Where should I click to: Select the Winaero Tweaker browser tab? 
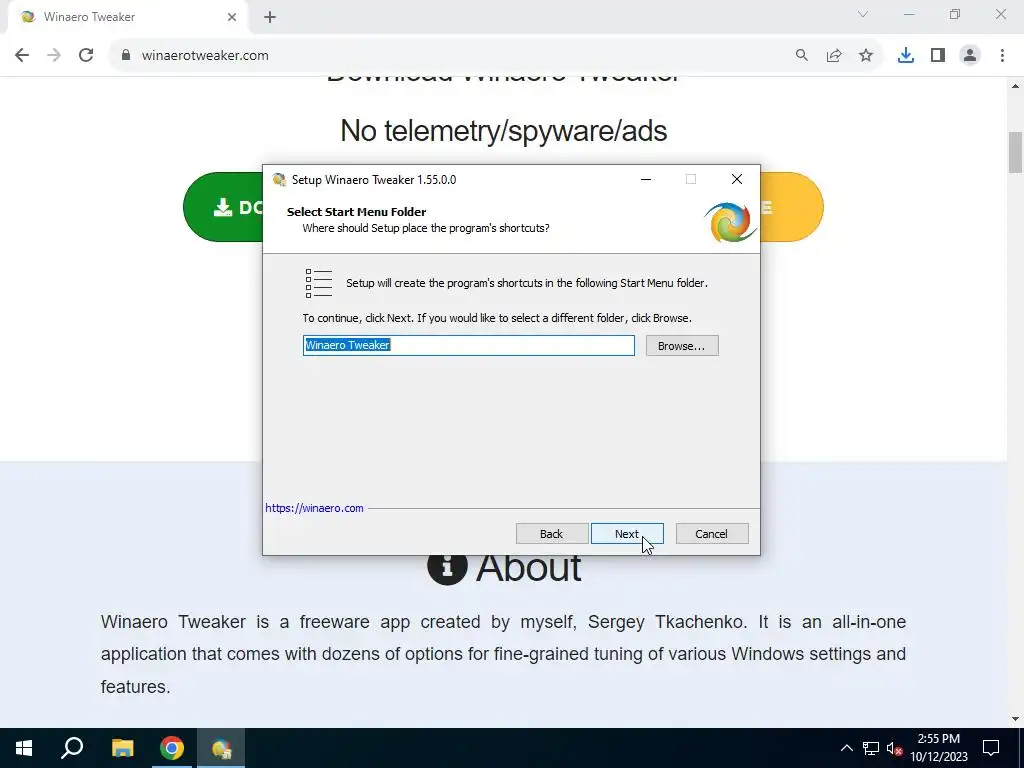click(x=127, y=17)
